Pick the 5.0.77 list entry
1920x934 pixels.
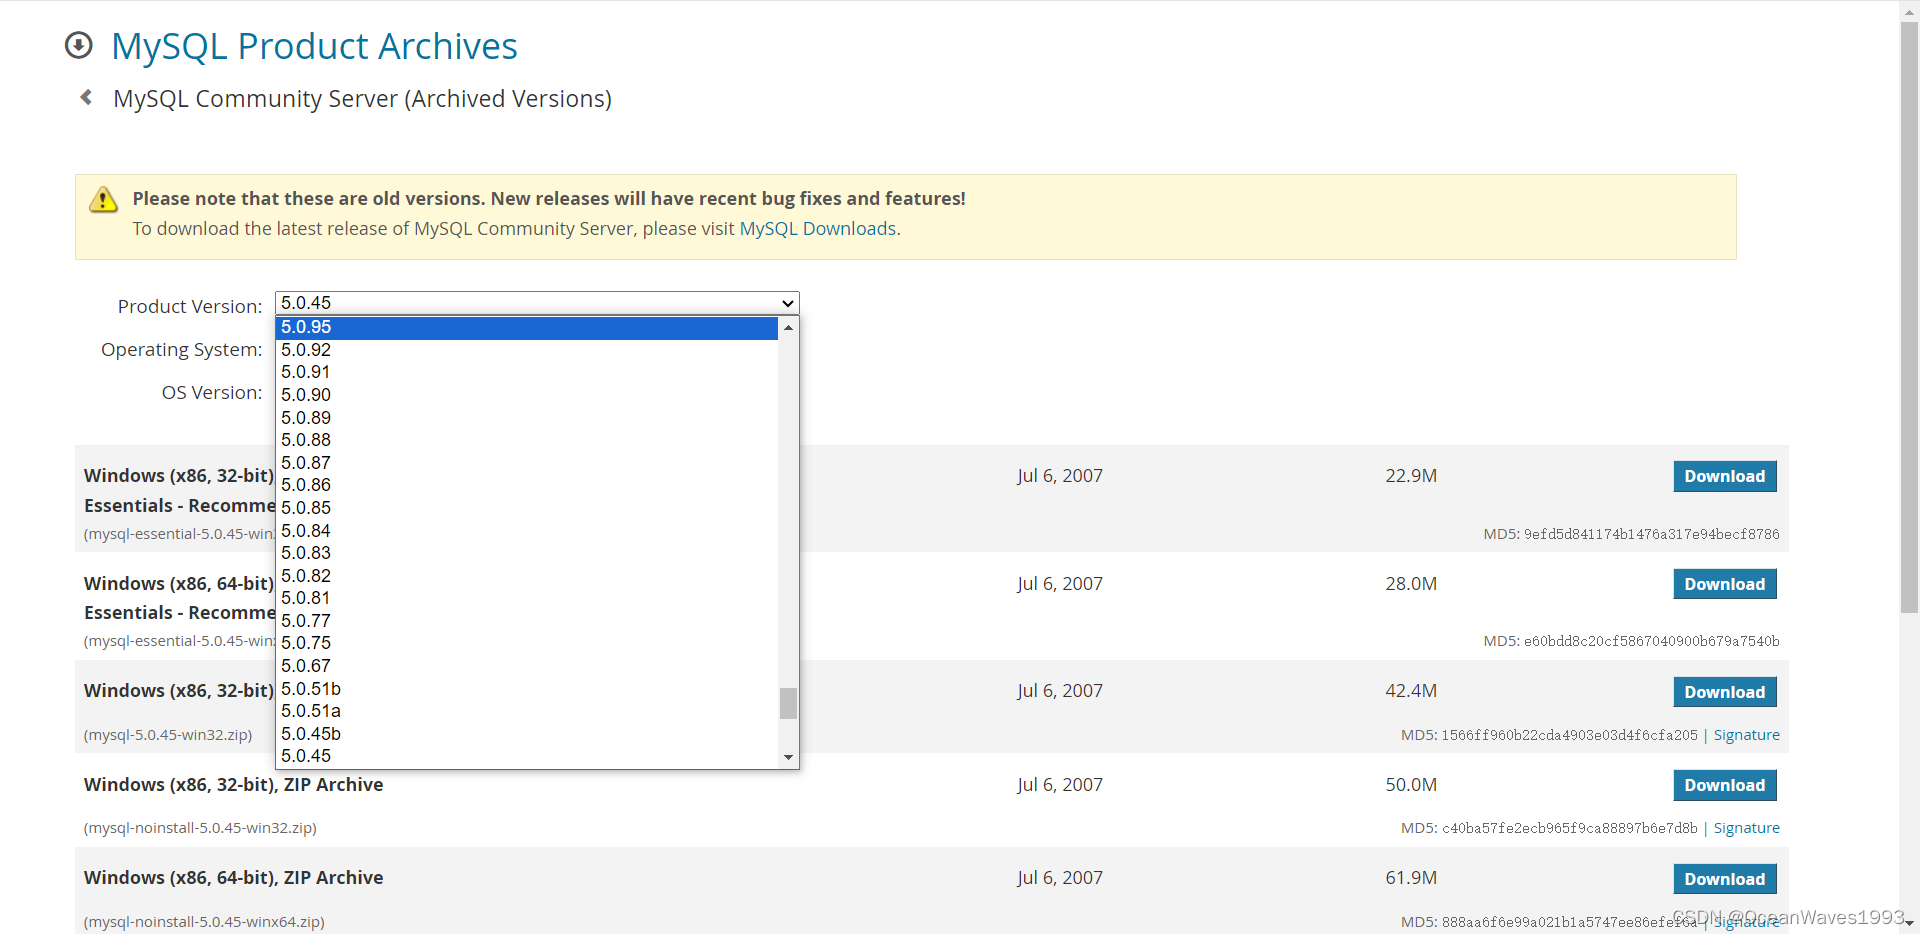[527, 621]
